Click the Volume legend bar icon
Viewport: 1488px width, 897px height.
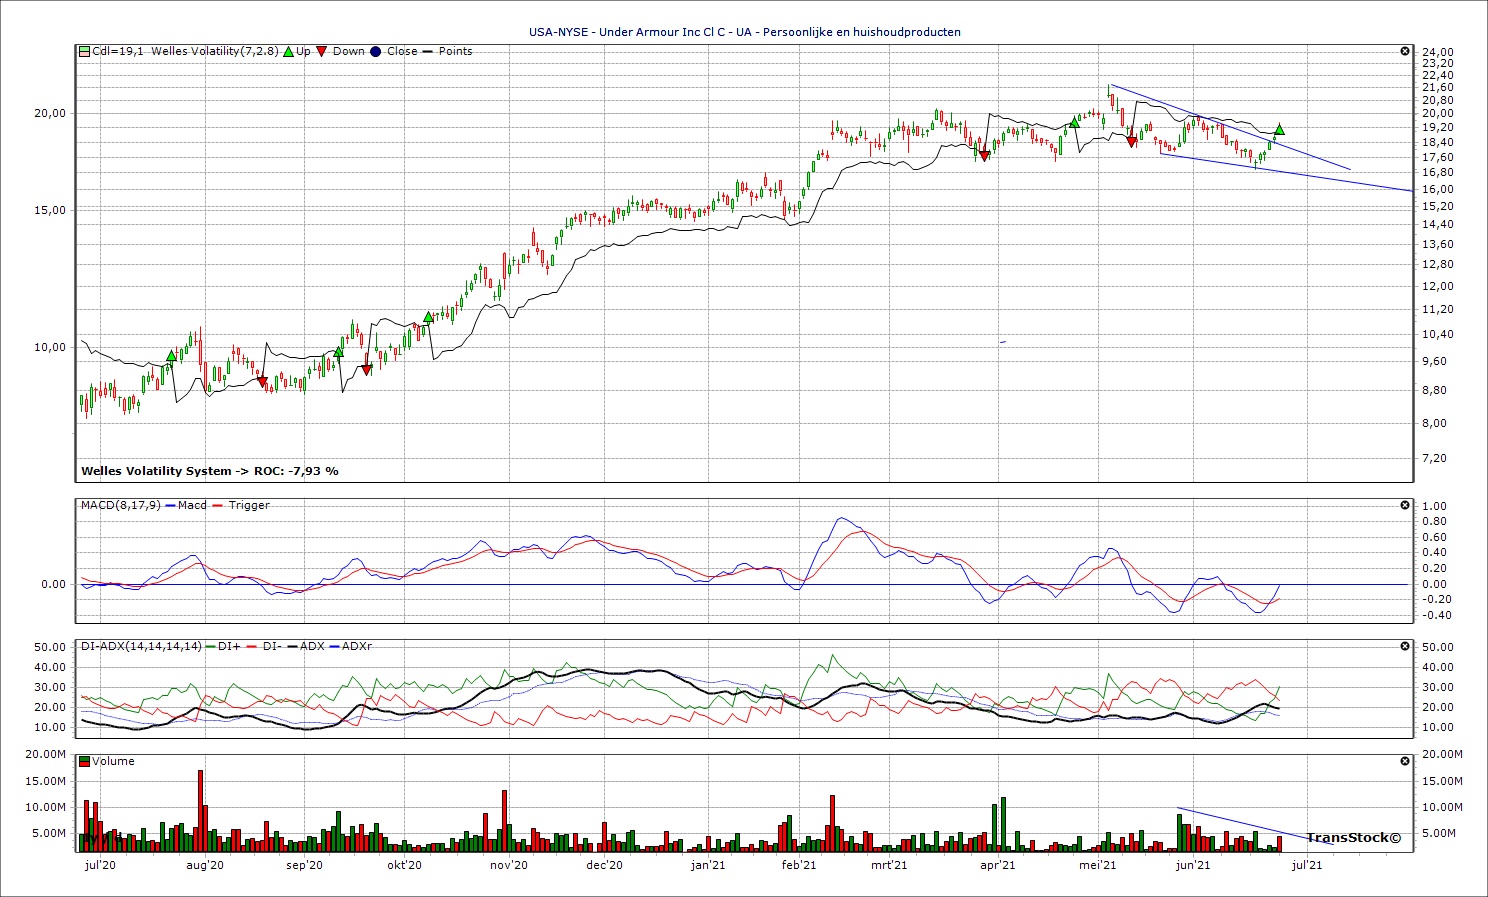[85, 761]
